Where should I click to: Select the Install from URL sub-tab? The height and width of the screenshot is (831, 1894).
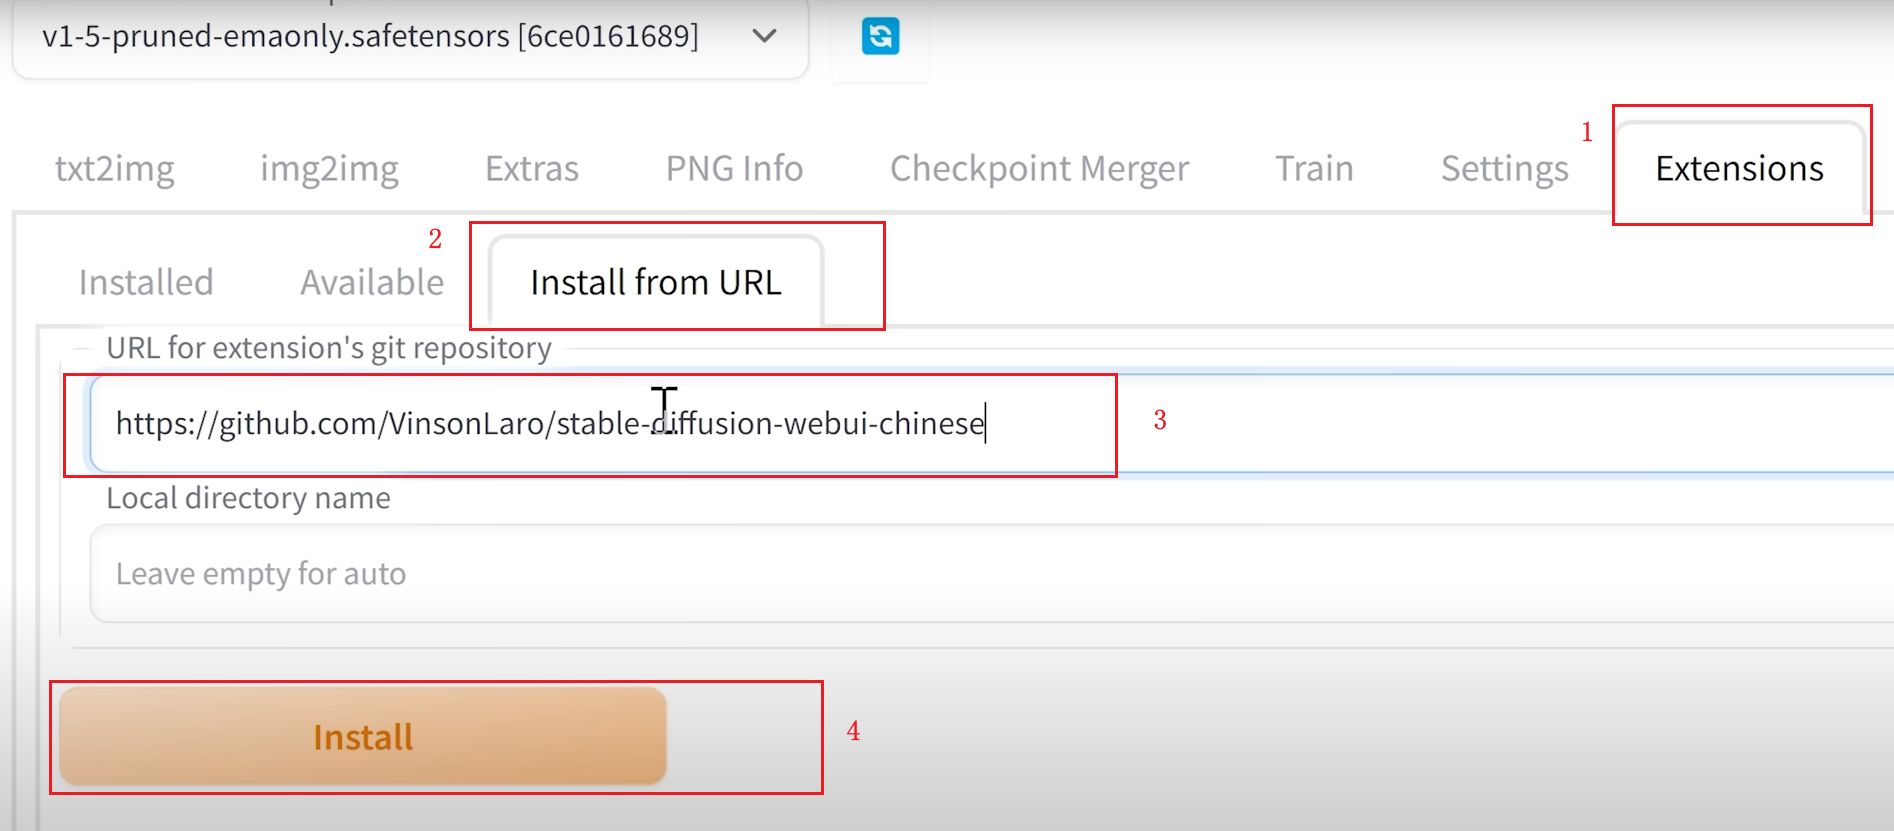coord(656,282)
